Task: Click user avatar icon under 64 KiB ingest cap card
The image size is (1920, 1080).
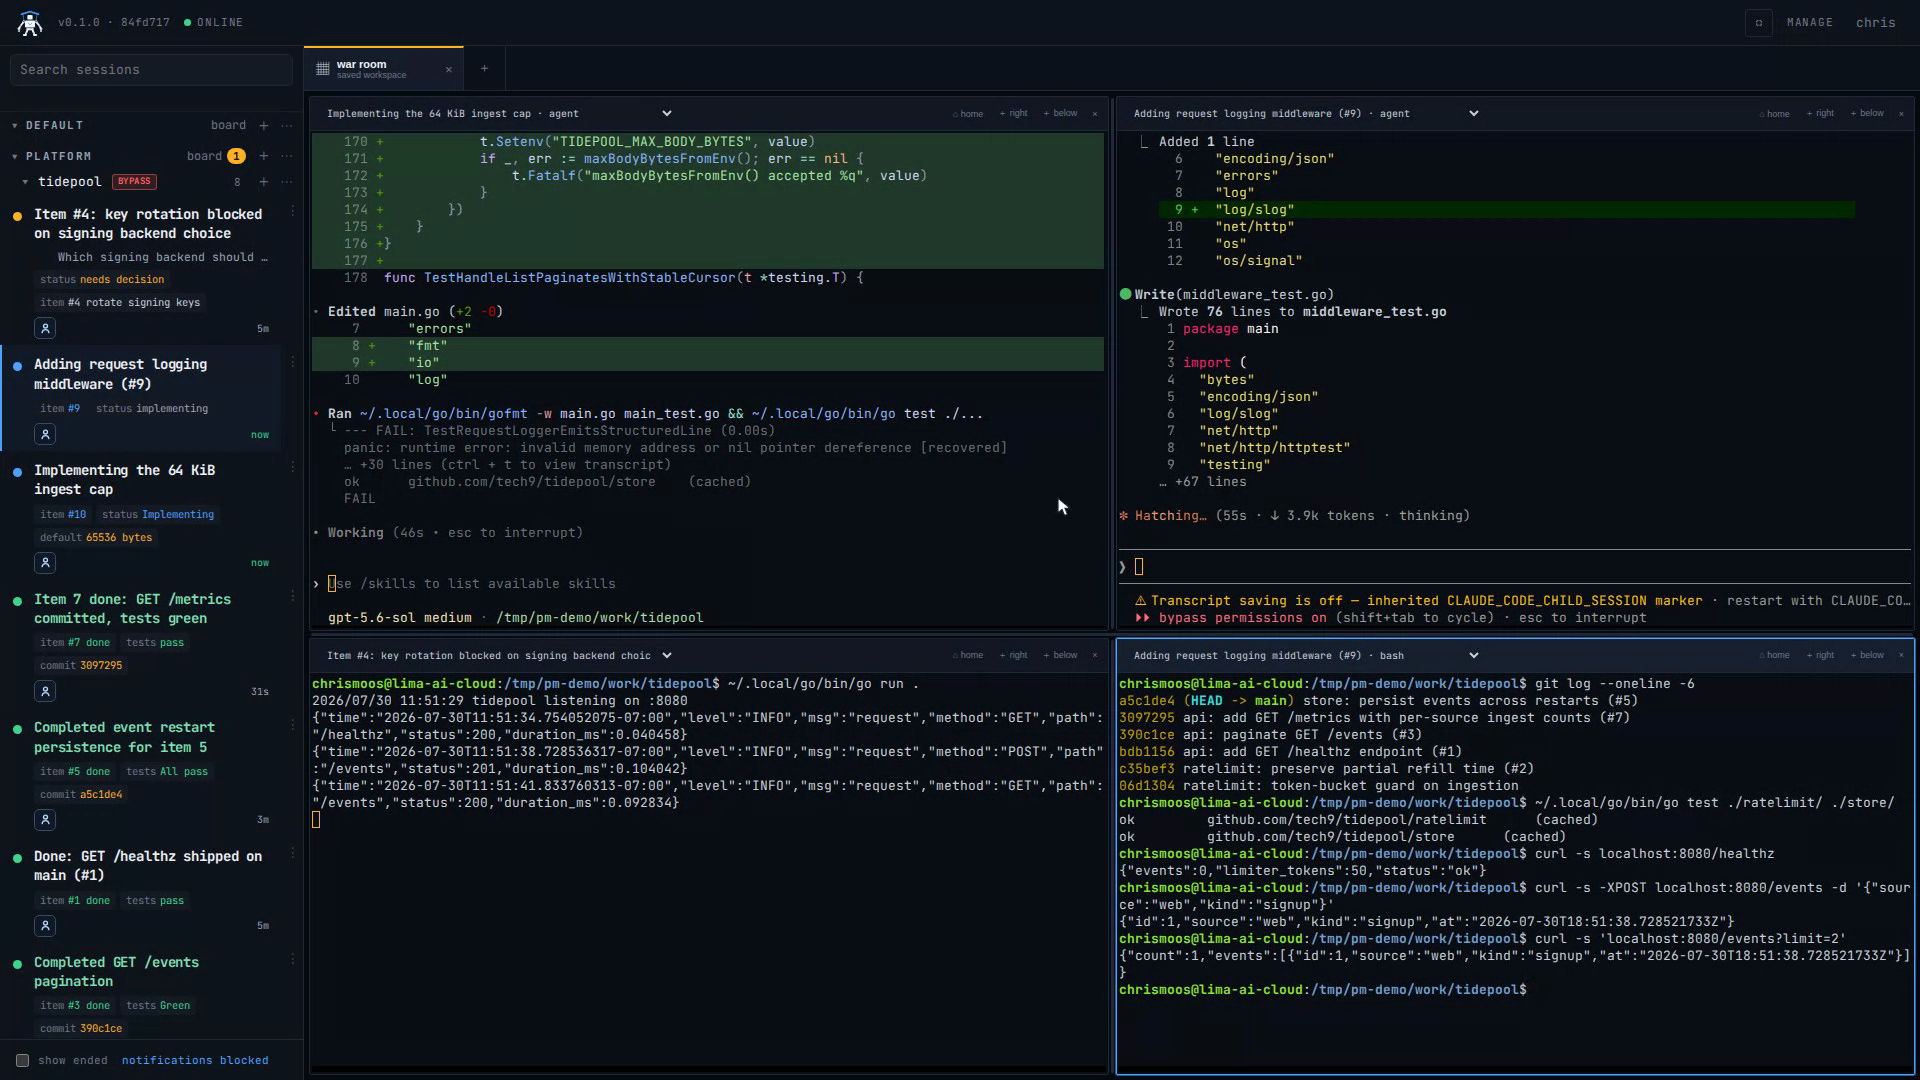Action: click(x=45, y=563)
